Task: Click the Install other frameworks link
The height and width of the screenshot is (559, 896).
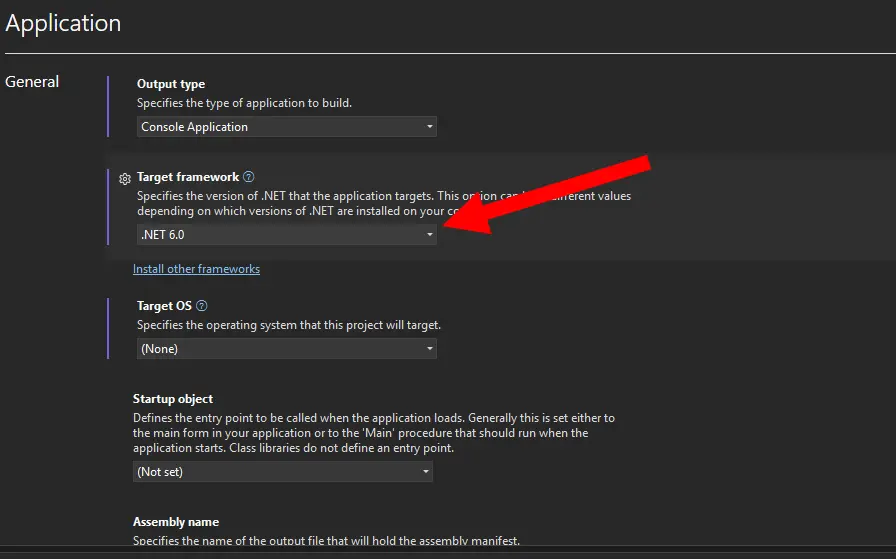Action: (196, 269)
